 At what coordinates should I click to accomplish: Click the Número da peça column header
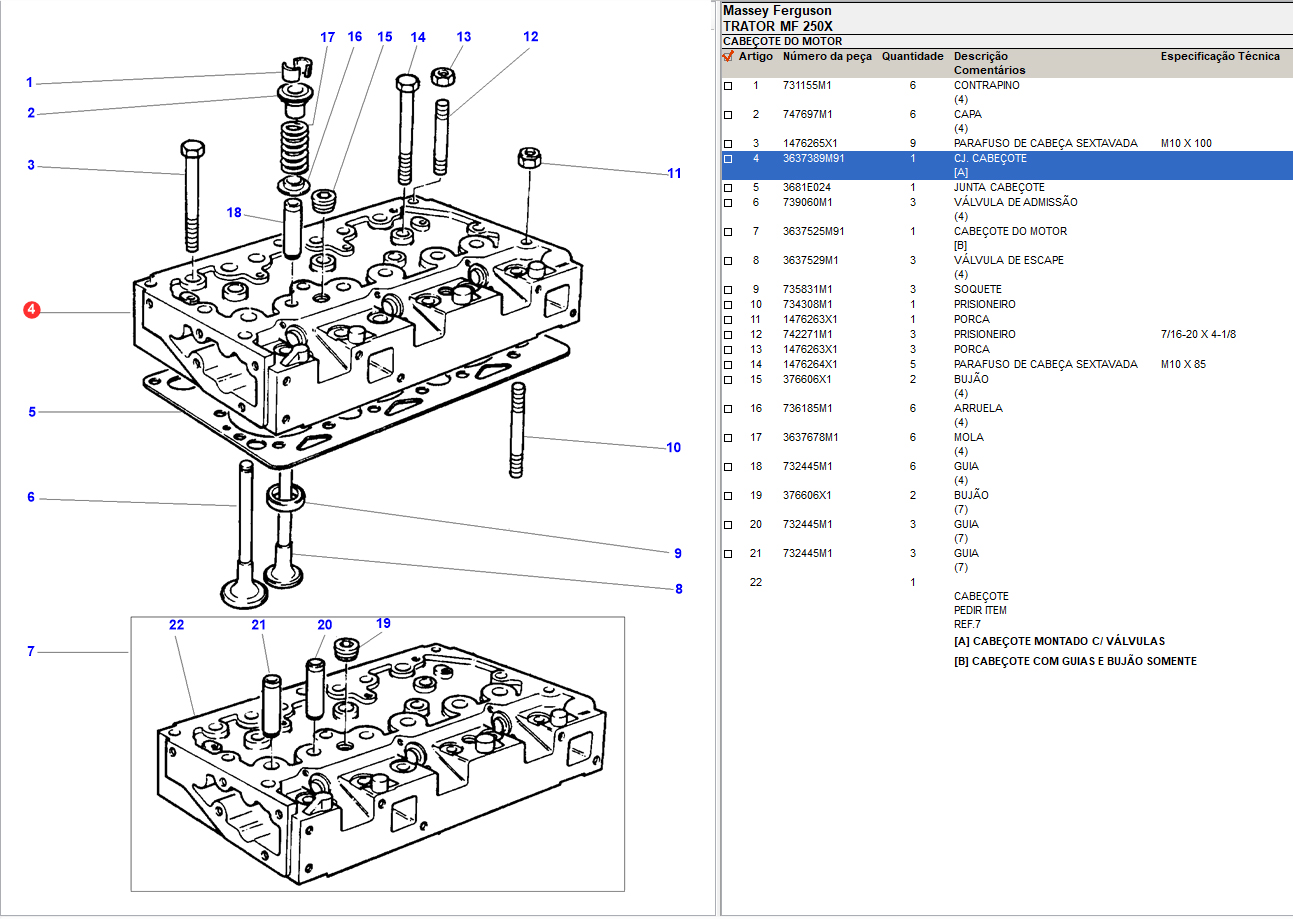[x=827, y=57]
